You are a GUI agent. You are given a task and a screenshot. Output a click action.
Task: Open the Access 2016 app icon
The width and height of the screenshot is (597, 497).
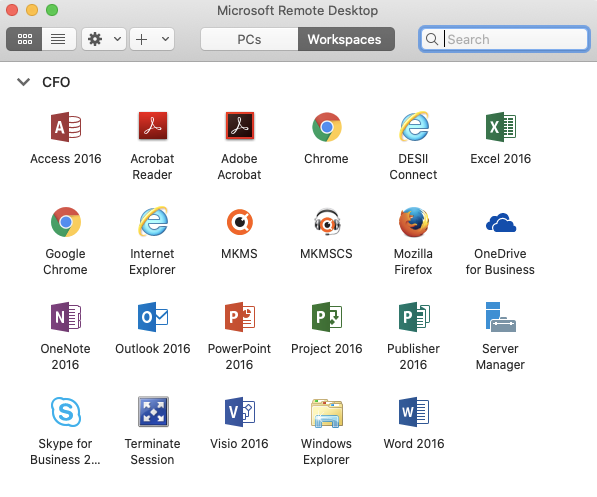click(x=66, y=127)
